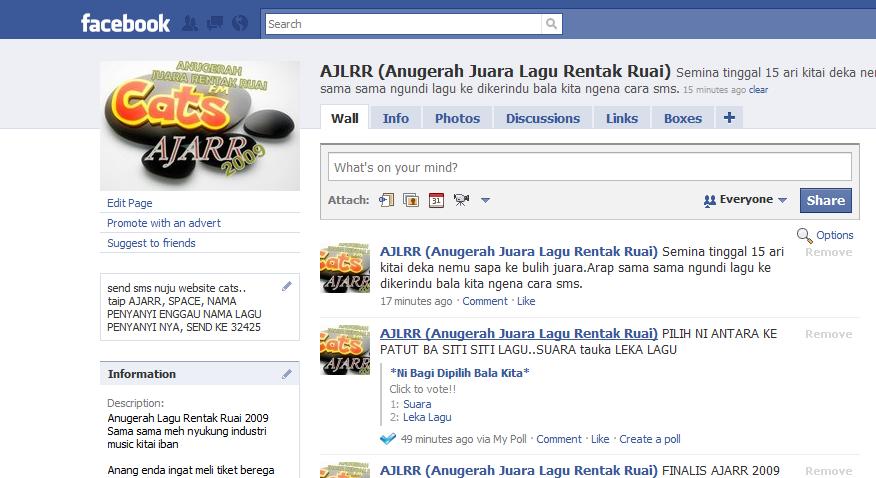The image size is (876, 478).
Task: Switch to the Info tab
Action: coord(396,118)
